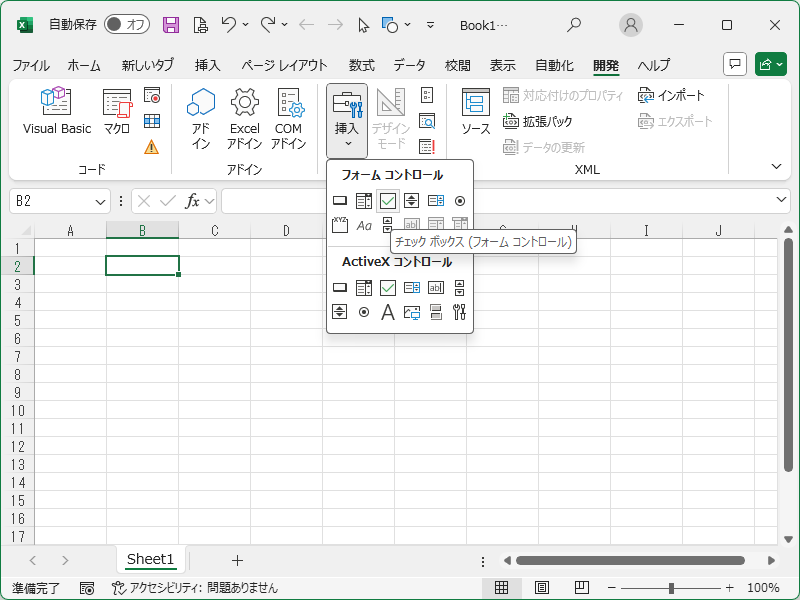800x600 pixels.
Task: Toggle the 自動保存 AutoSave switch
Action: click(127, 24)
